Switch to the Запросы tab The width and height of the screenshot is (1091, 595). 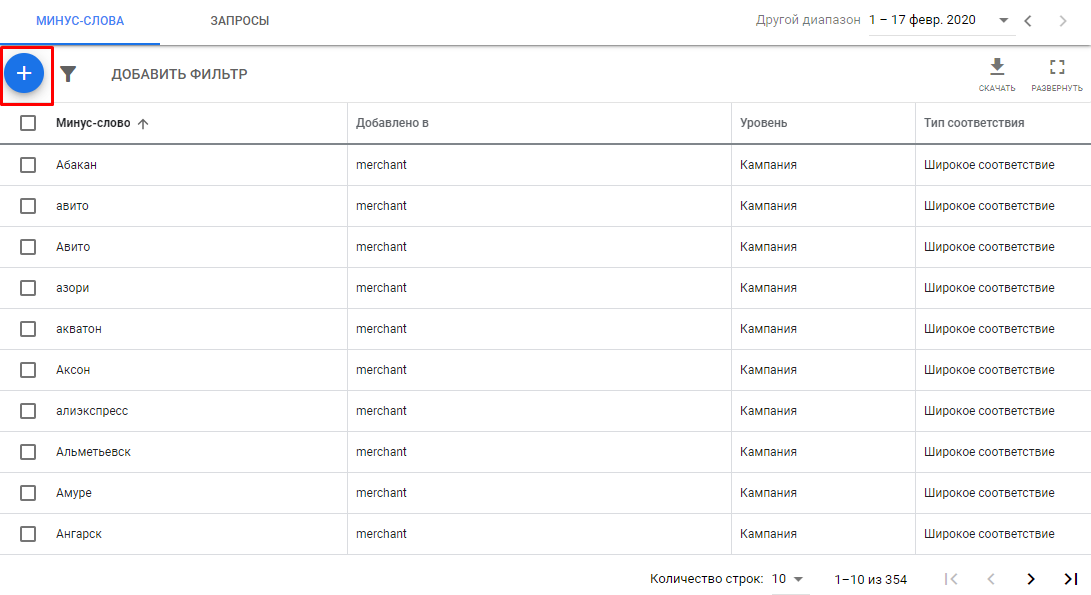(239, 21)
